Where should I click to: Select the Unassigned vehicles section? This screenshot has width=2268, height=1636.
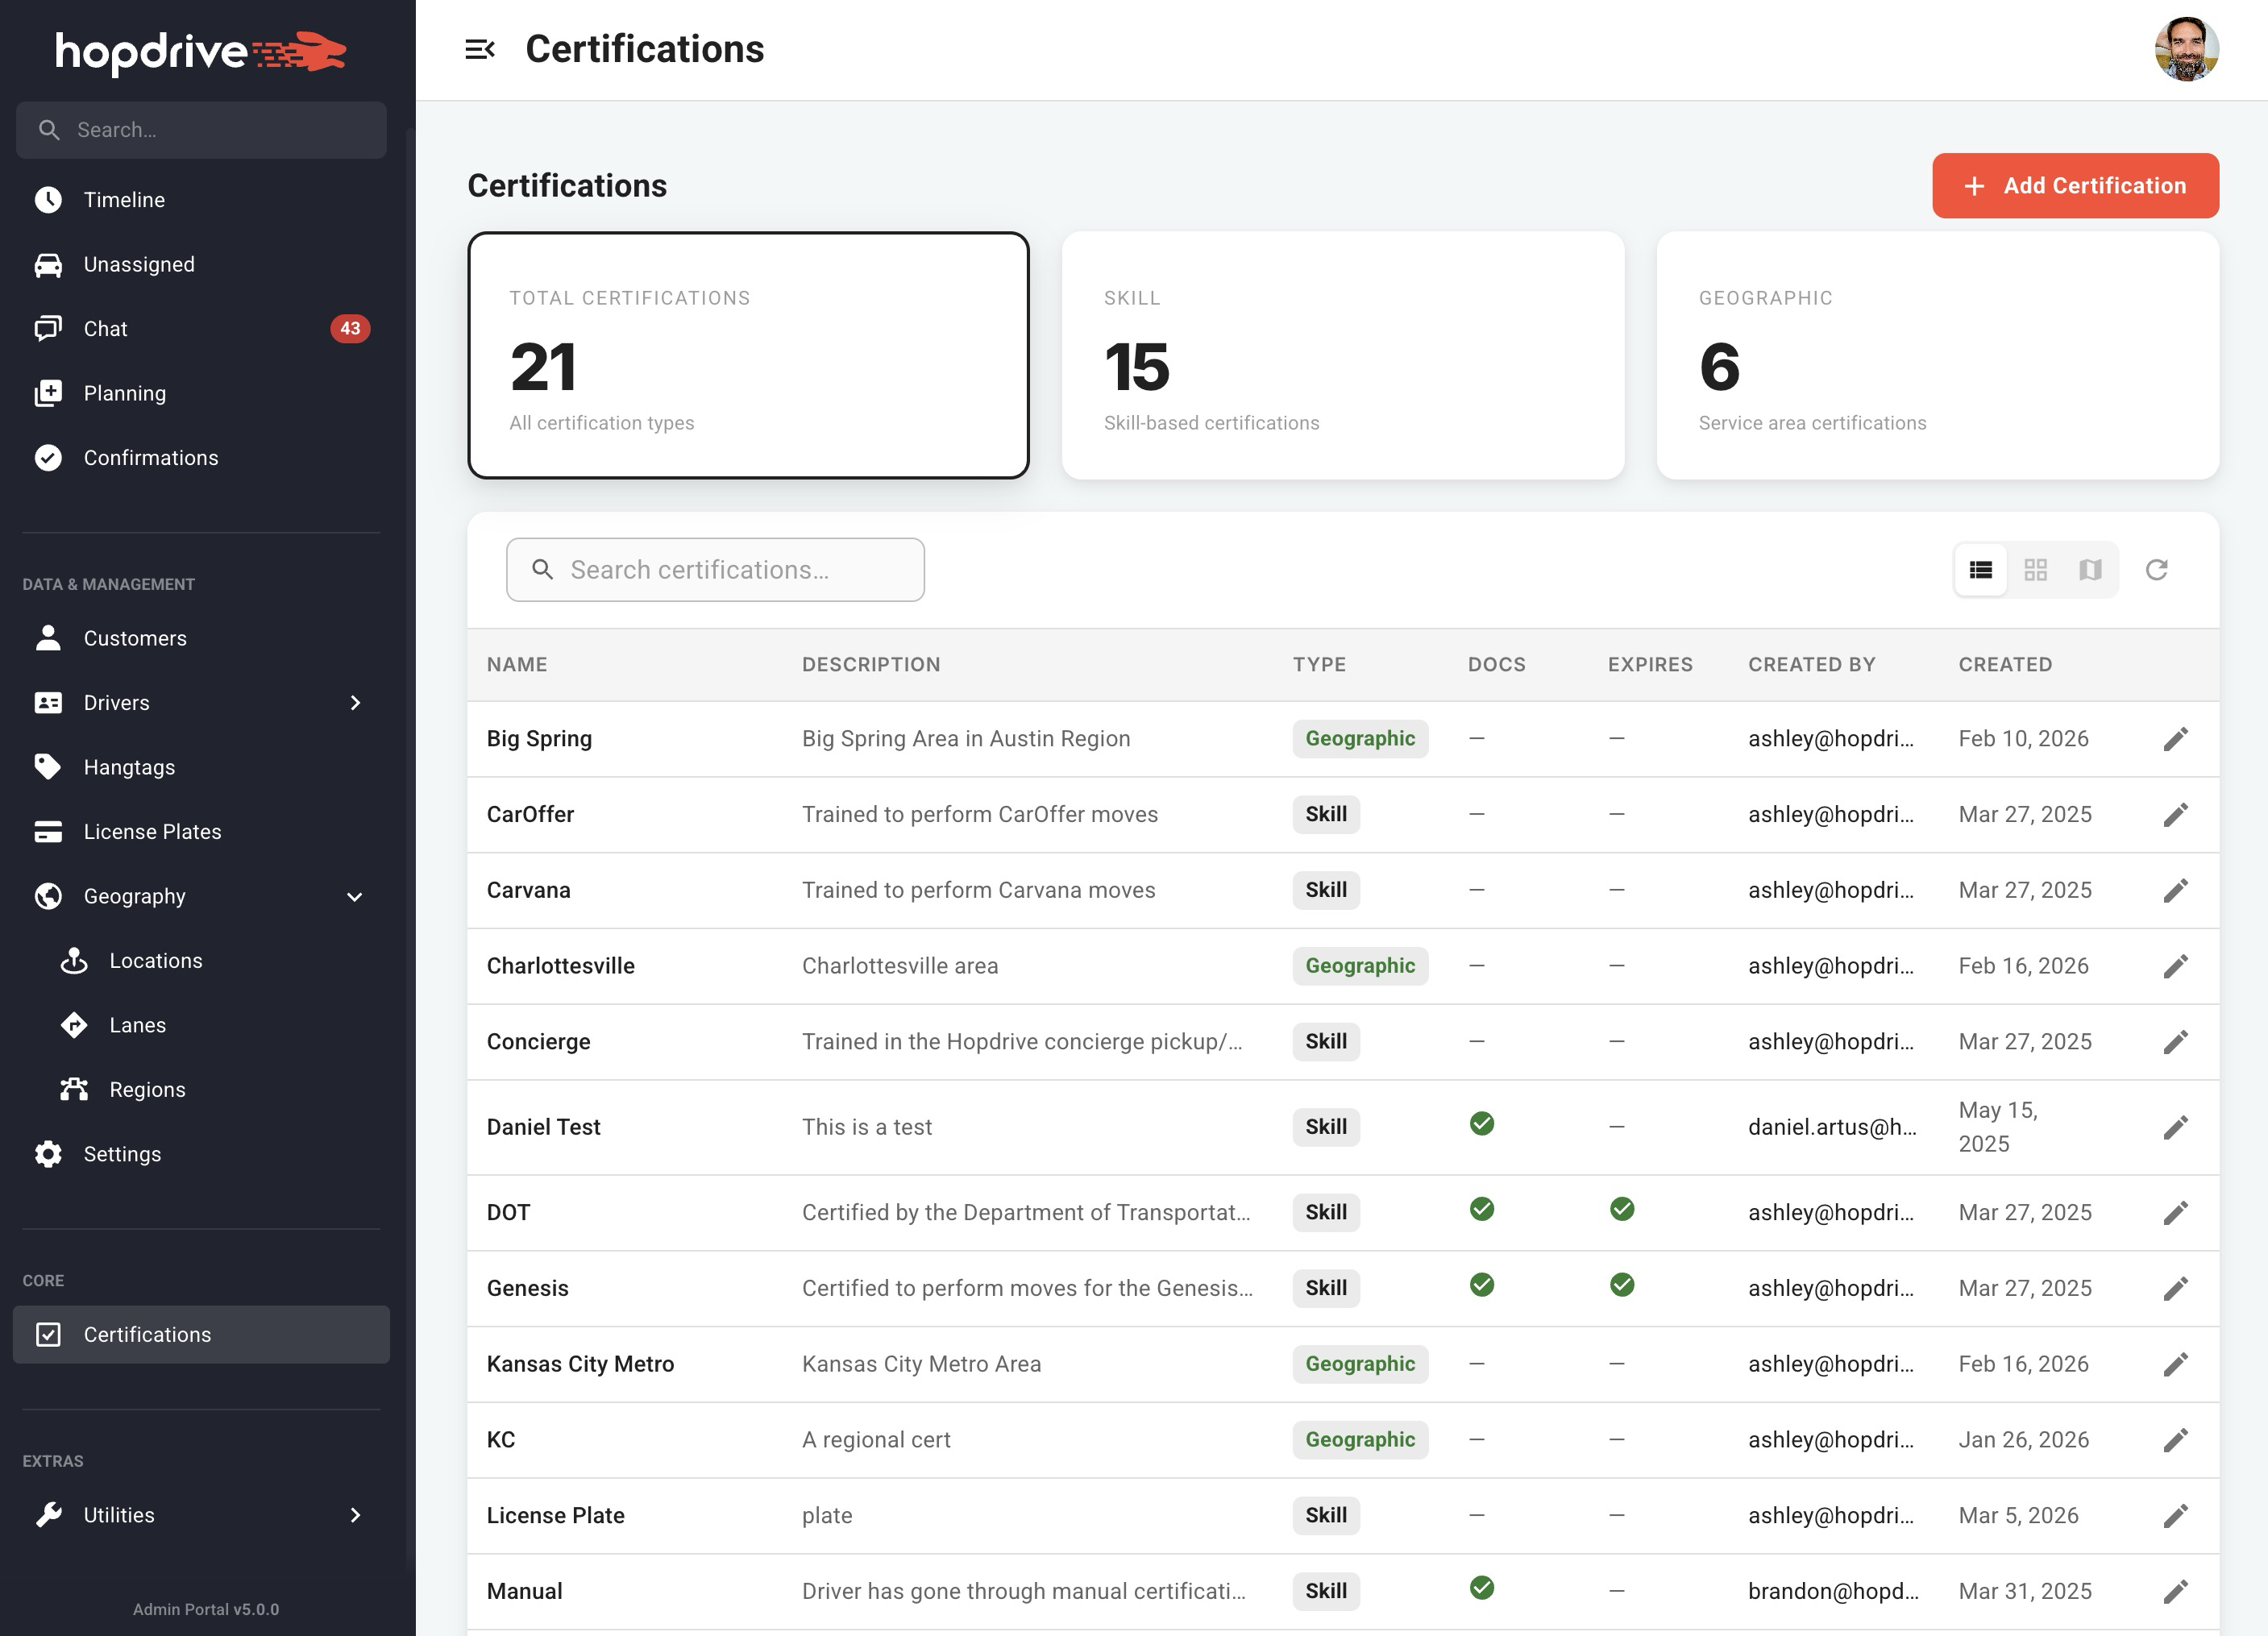pyautogui.click(x=138, y=264)
